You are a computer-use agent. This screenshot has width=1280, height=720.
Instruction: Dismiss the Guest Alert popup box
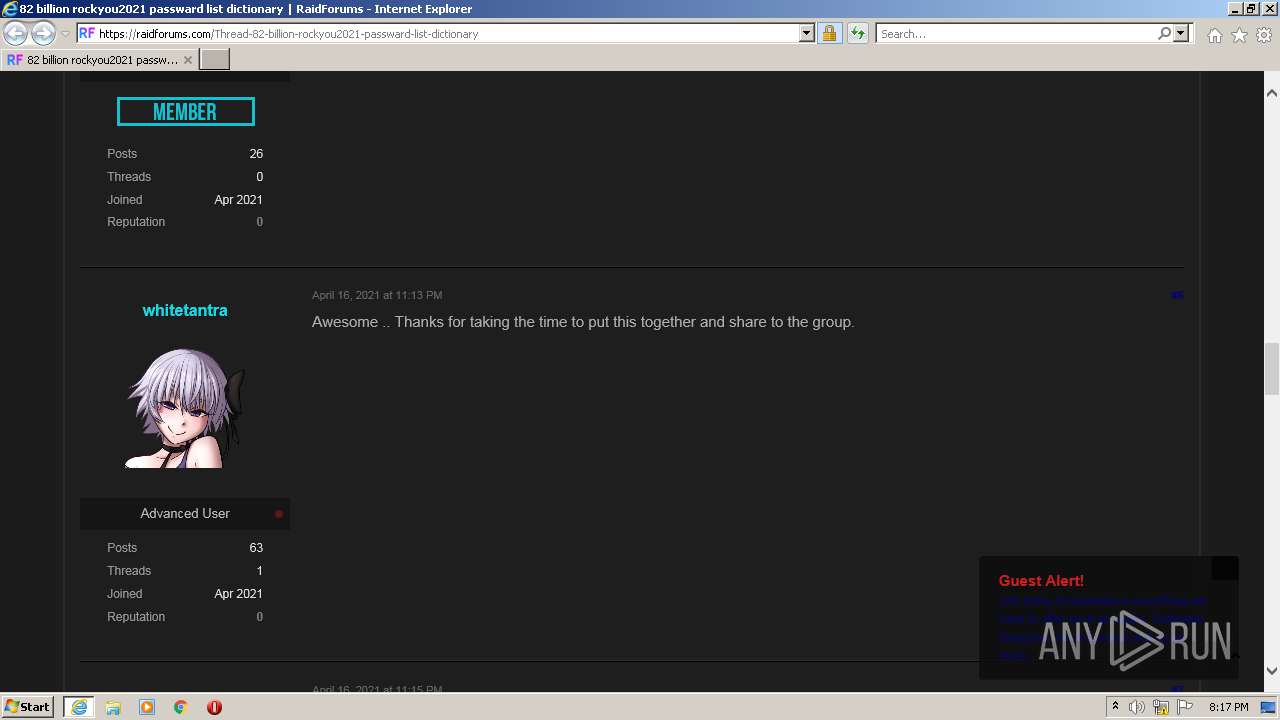[1225, 568]
